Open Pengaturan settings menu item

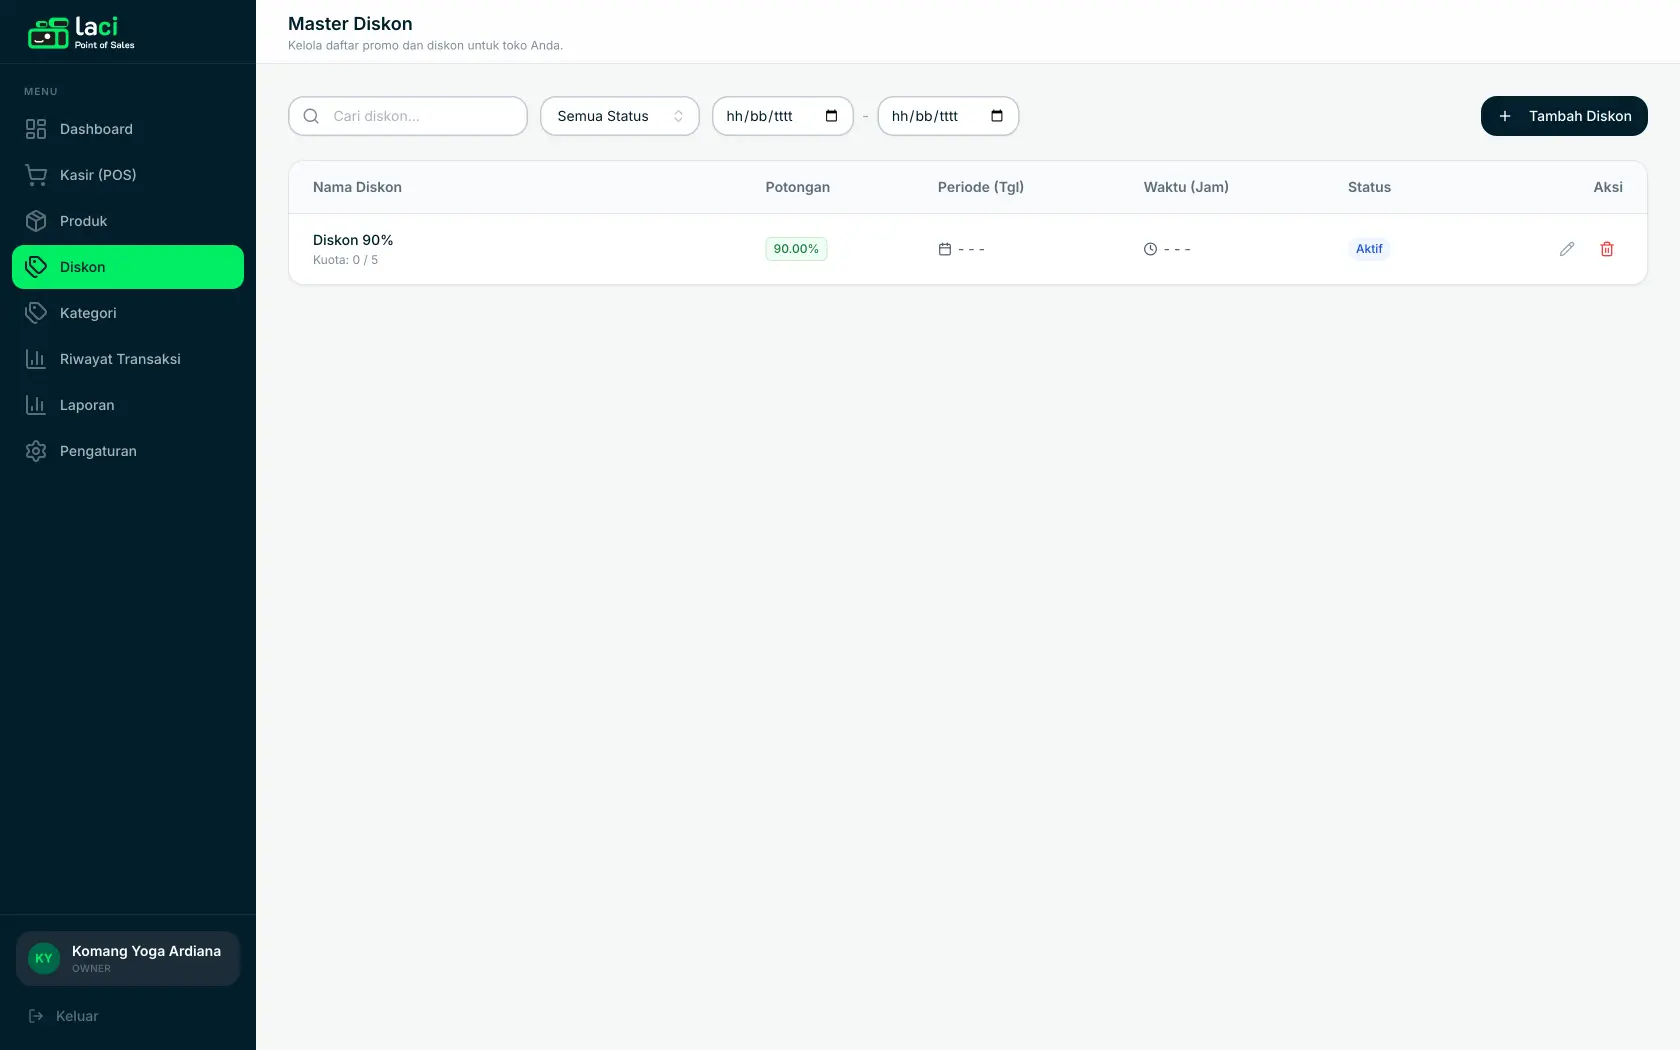click(128, 451)
